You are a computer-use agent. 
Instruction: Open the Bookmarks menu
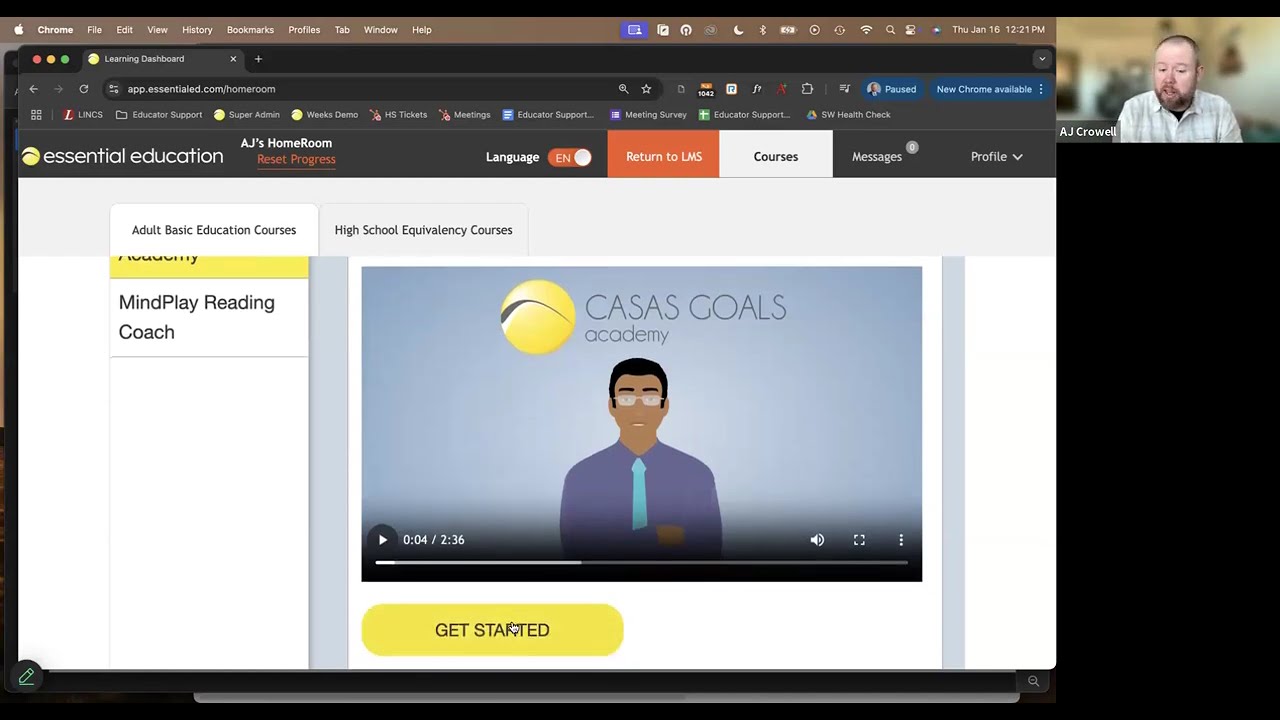coord(250,30)
